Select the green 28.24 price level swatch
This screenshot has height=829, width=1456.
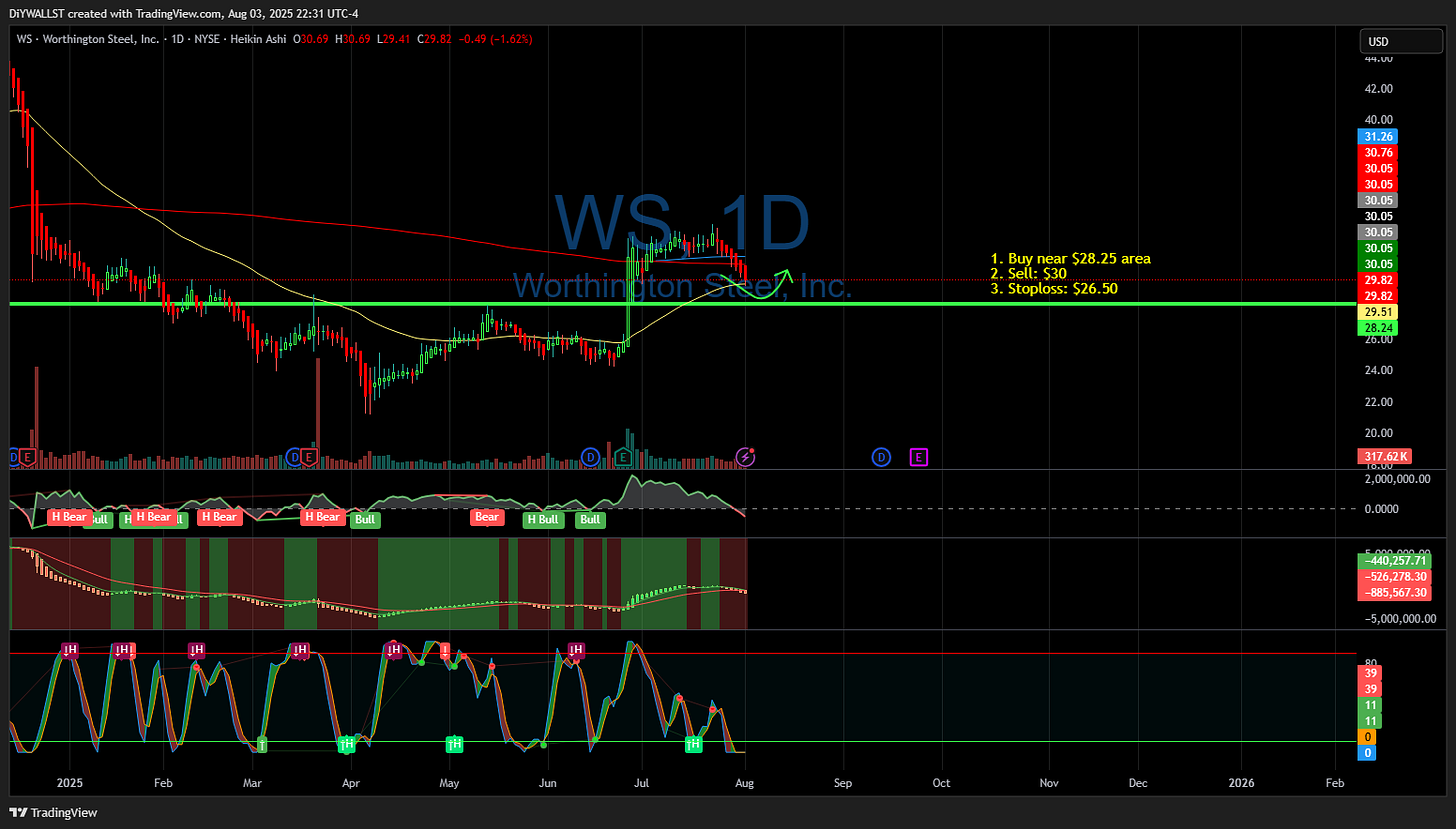point(1379,326)
